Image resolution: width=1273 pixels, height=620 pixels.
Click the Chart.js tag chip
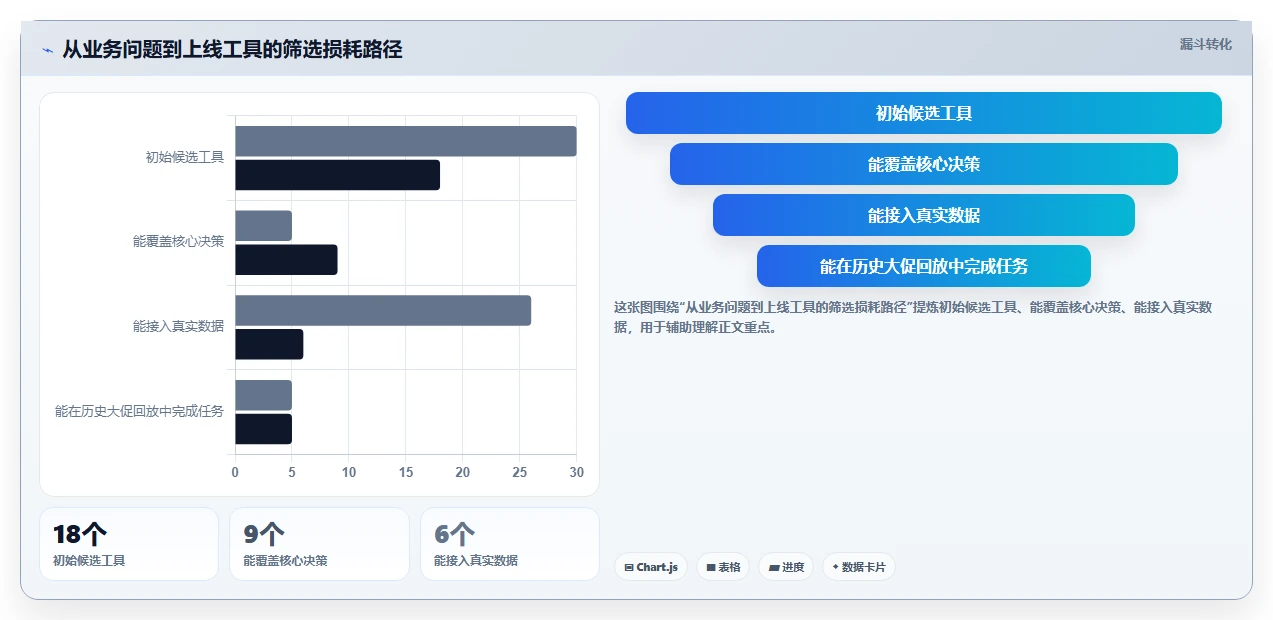click(651, 567)
